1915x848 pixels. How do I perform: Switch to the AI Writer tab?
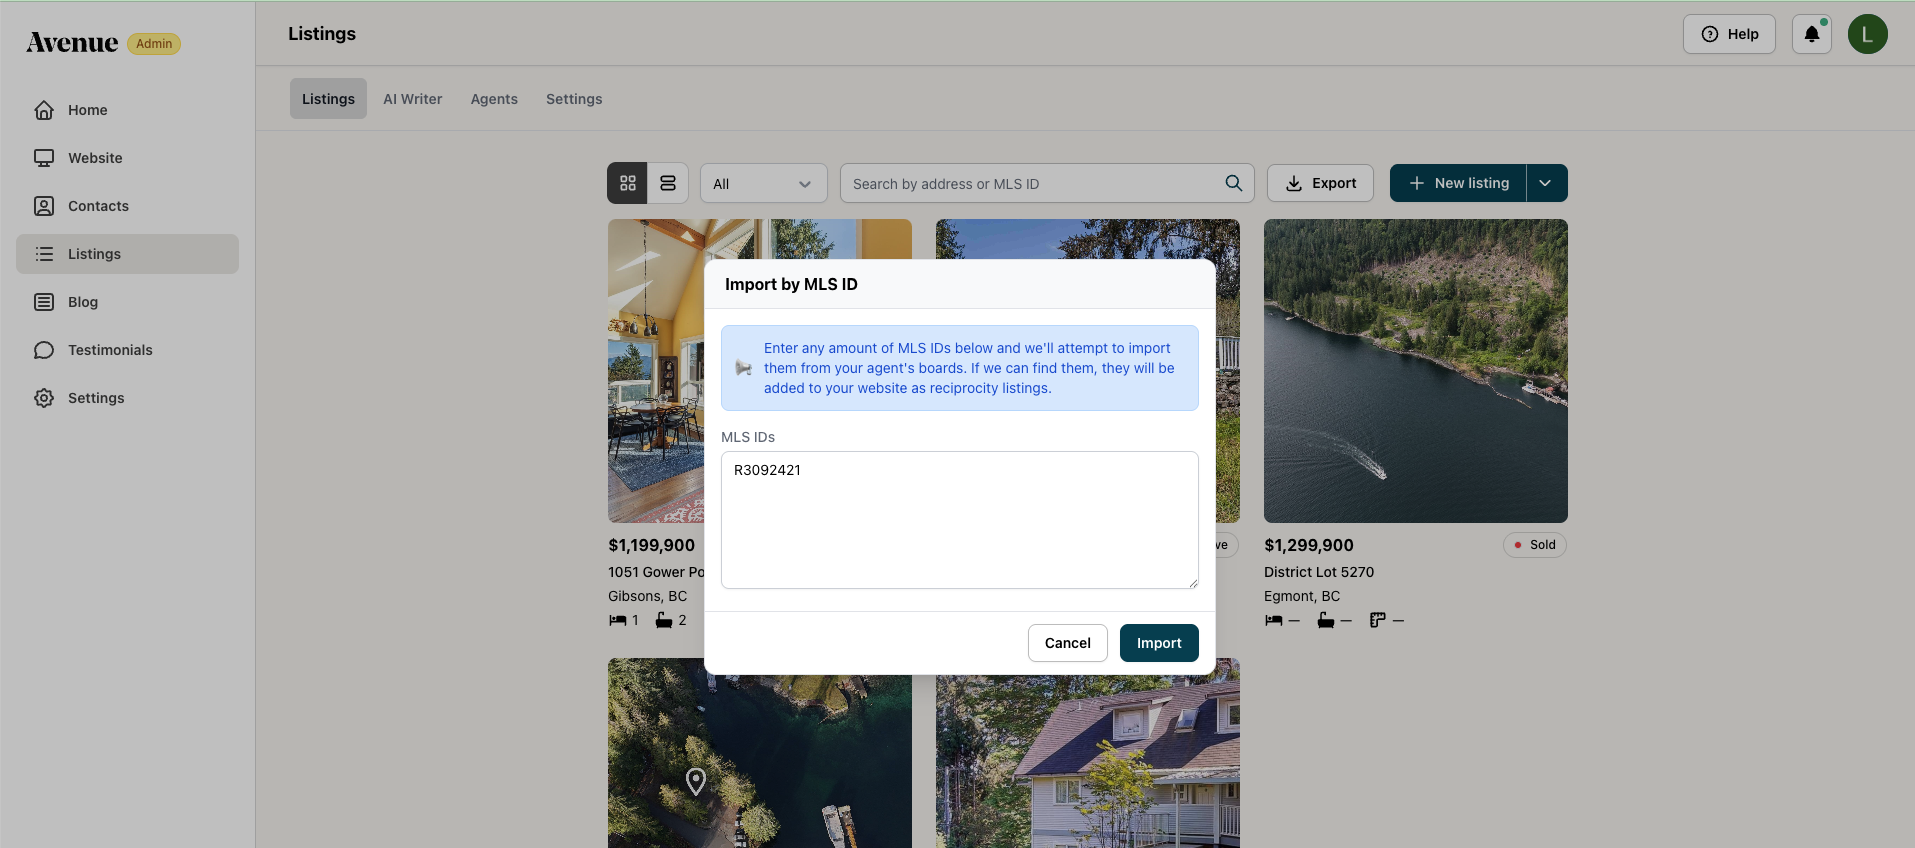coord(413,99)
